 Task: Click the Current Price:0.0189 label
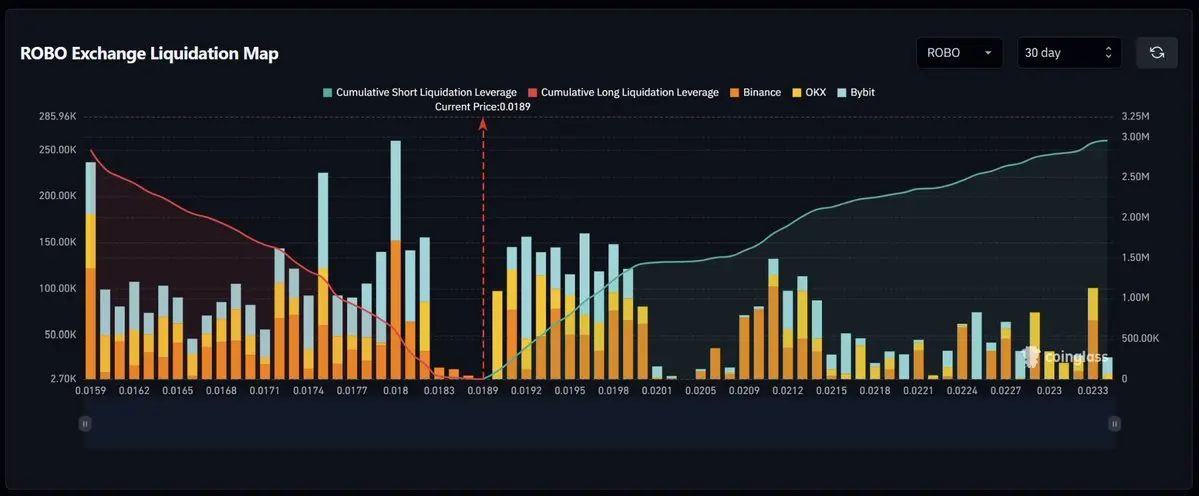click(x=483, y=107)
